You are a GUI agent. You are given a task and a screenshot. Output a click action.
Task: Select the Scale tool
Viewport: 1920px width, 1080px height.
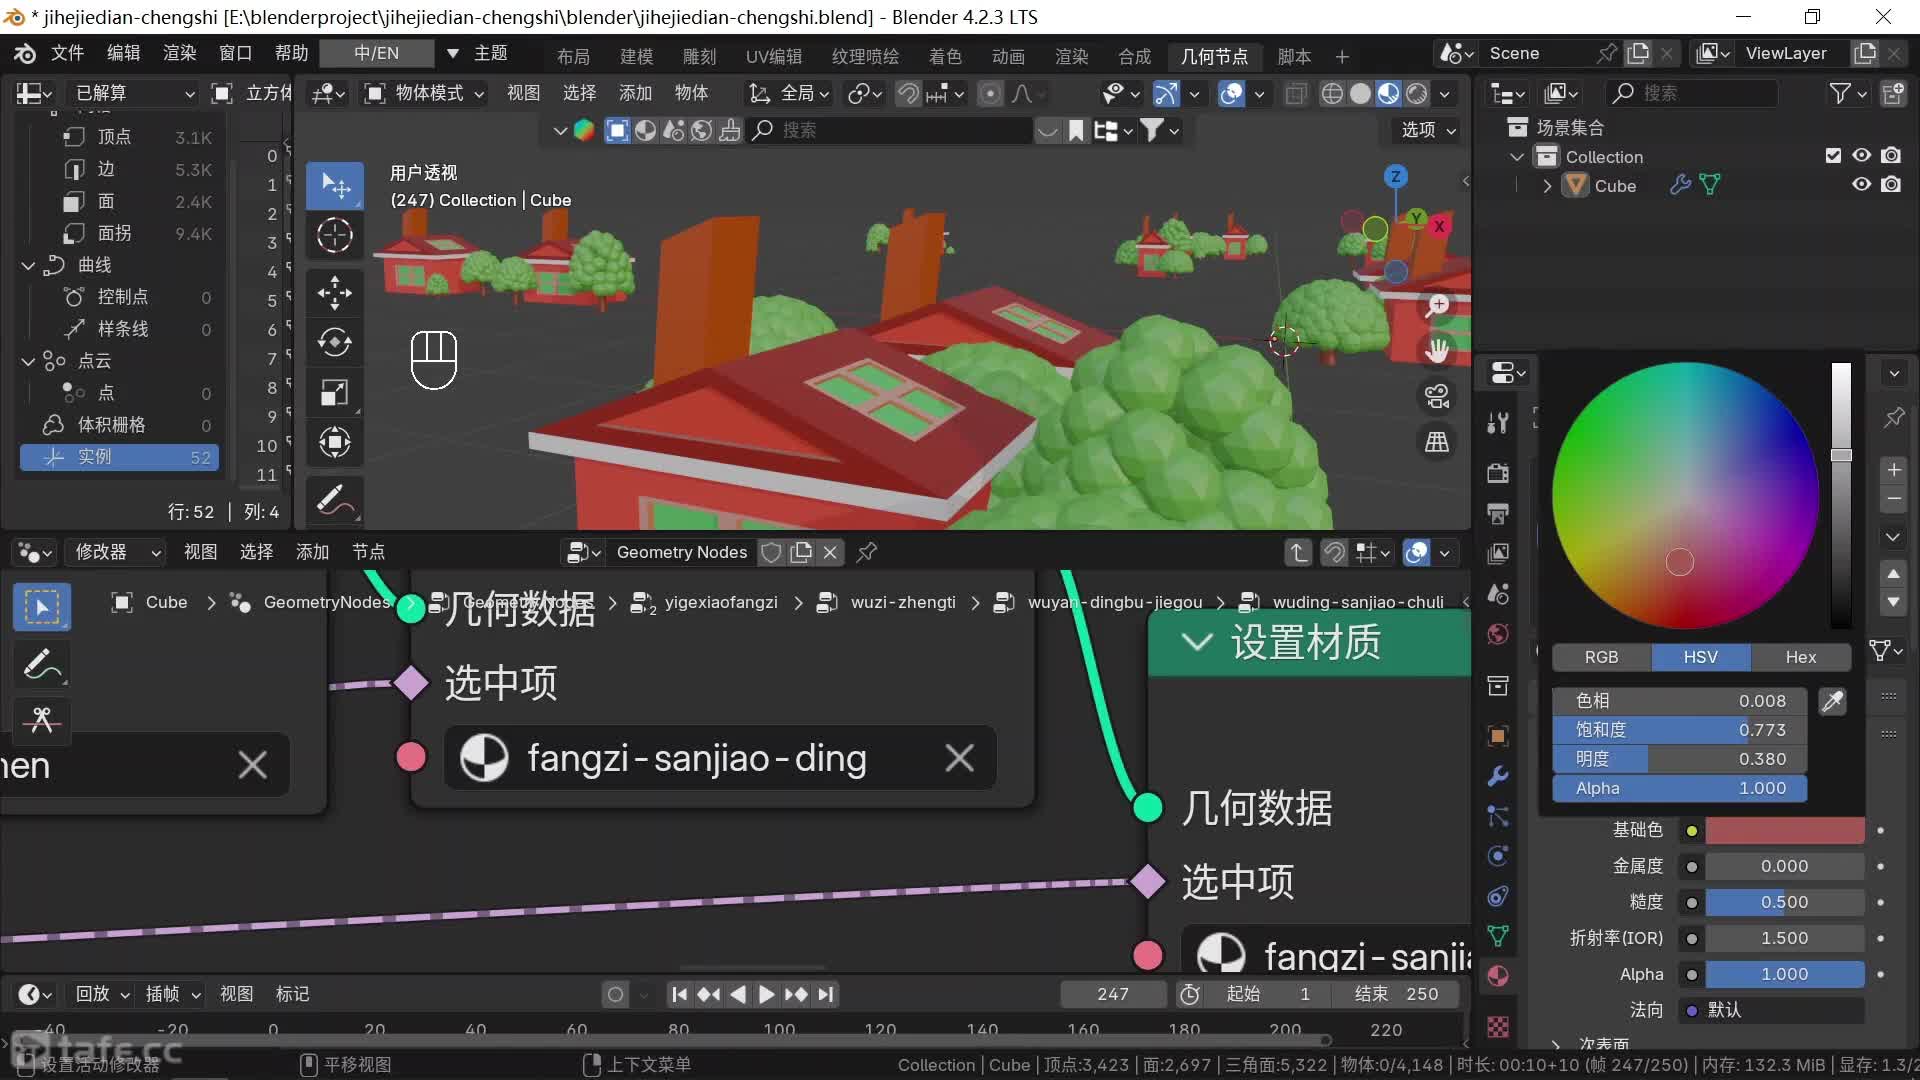click(334, 393)
